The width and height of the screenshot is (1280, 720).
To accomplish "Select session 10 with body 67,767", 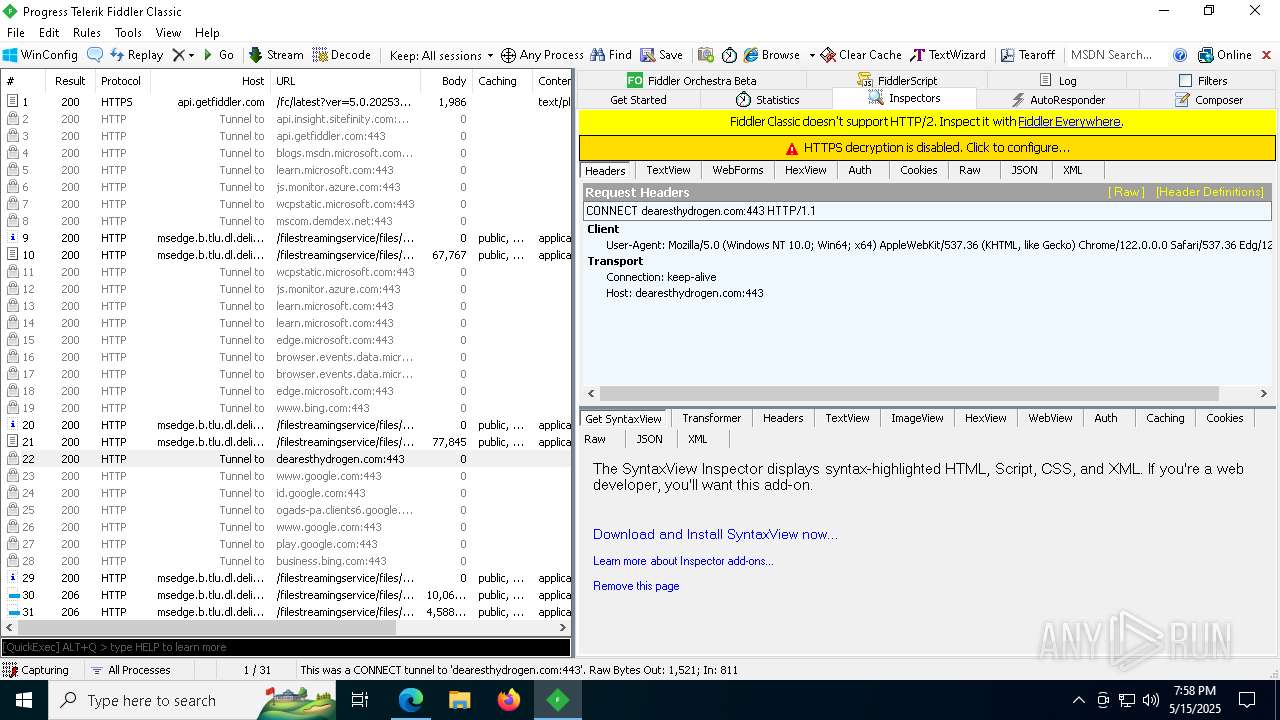I will (286, 255).
